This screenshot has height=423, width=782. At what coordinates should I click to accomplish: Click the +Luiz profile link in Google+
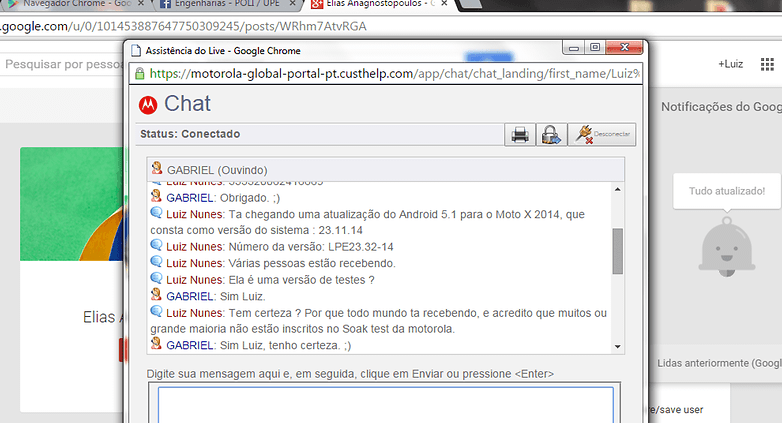coord(731,64)
